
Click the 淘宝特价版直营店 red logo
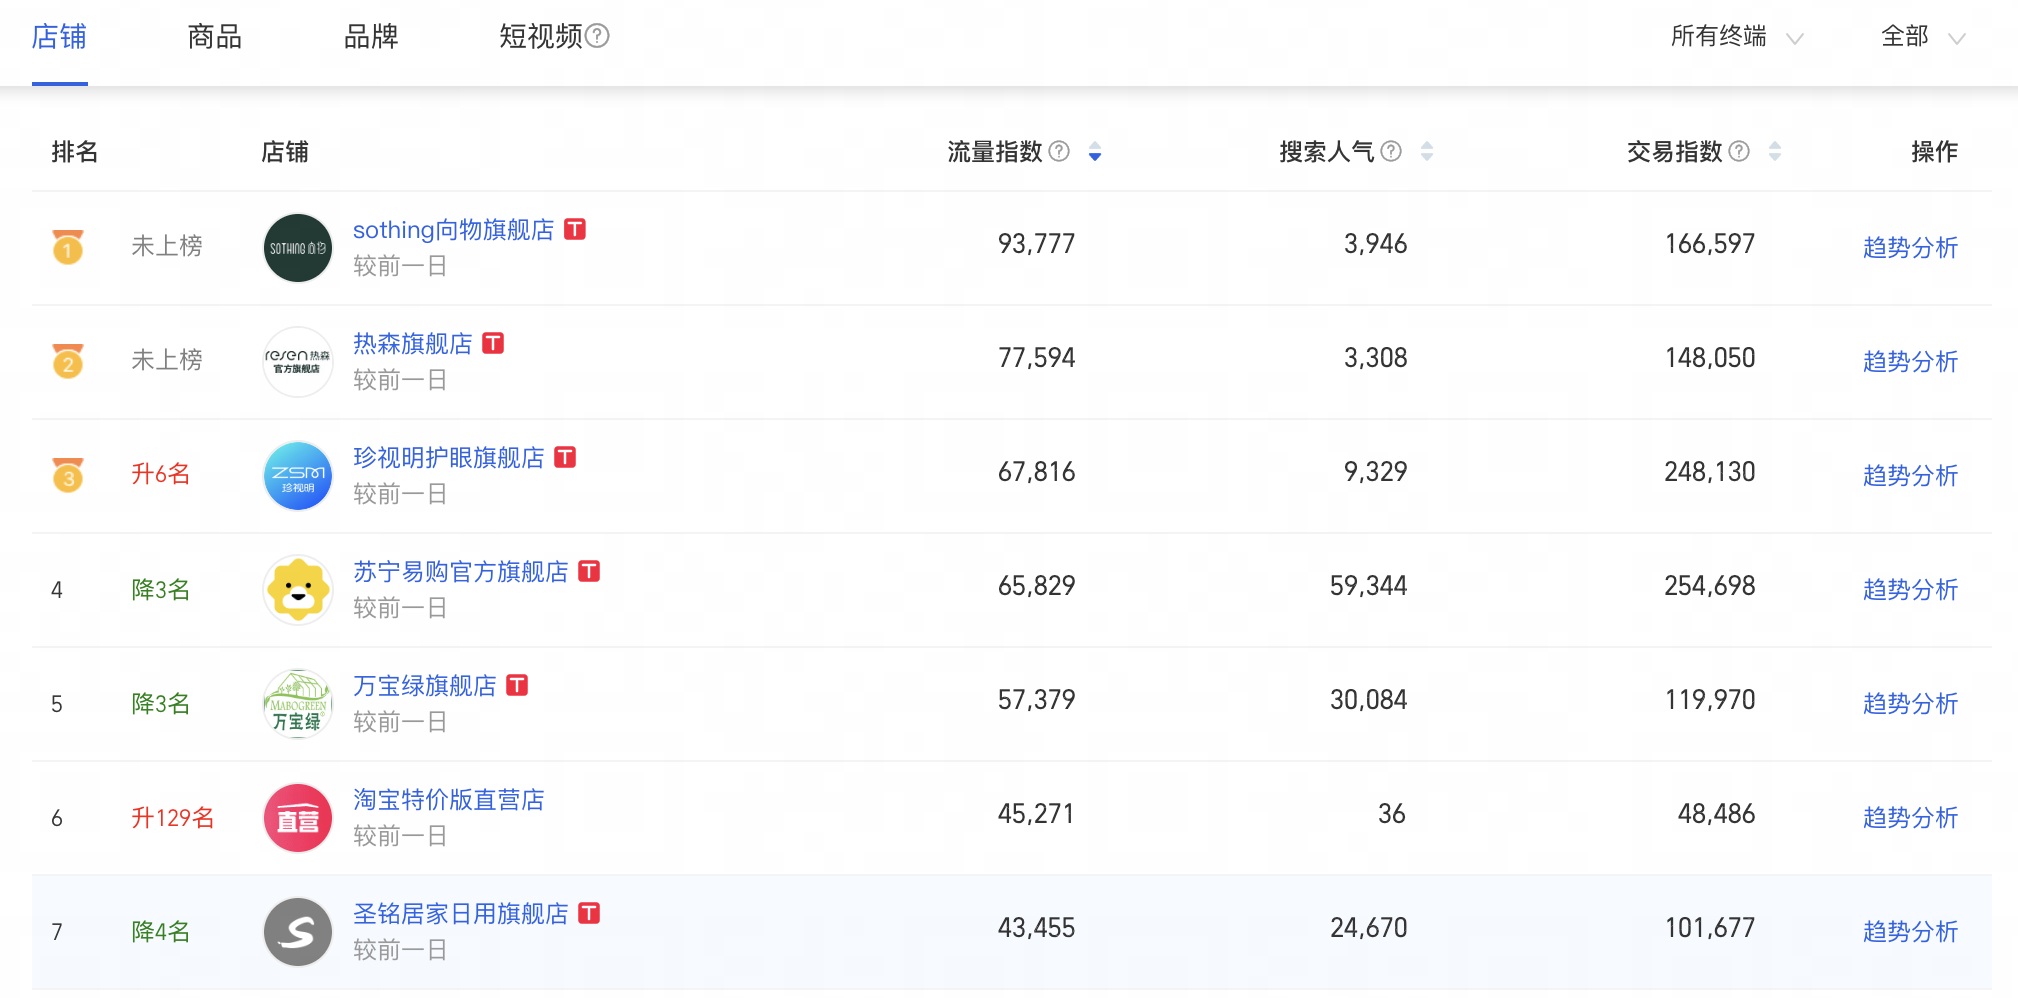pos(298,818)
